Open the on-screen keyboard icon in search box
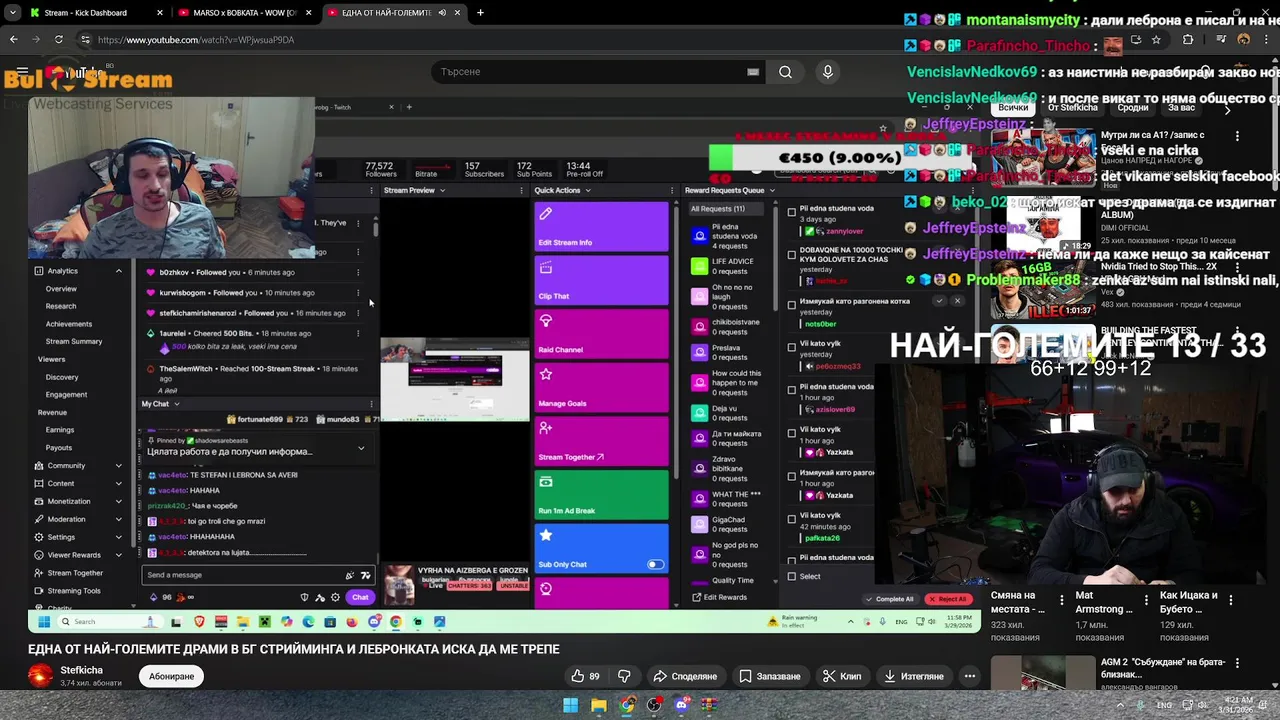Screen dimensions: 1280x720 (753, 72)
